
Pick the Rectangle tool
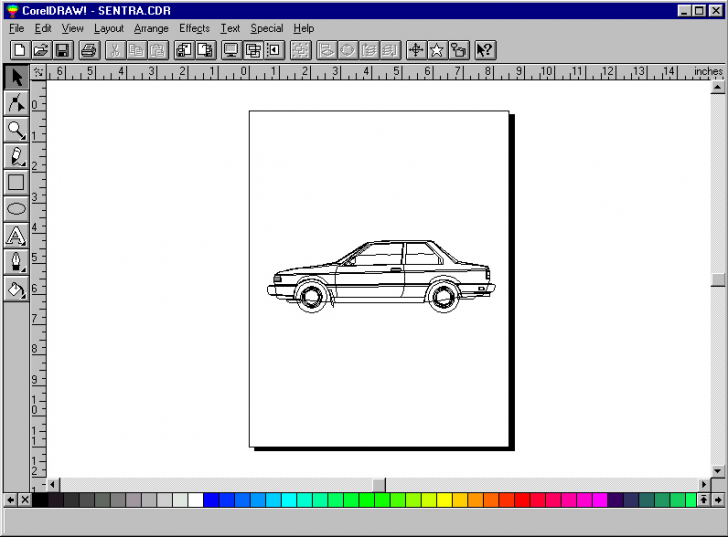tap(16, 182)
